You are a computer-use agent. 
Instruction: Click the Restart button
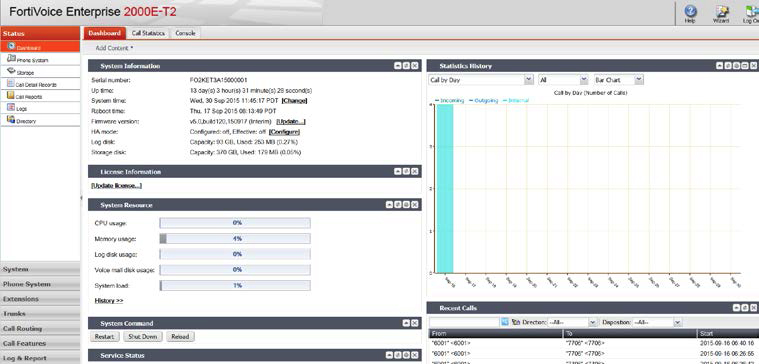104,336
